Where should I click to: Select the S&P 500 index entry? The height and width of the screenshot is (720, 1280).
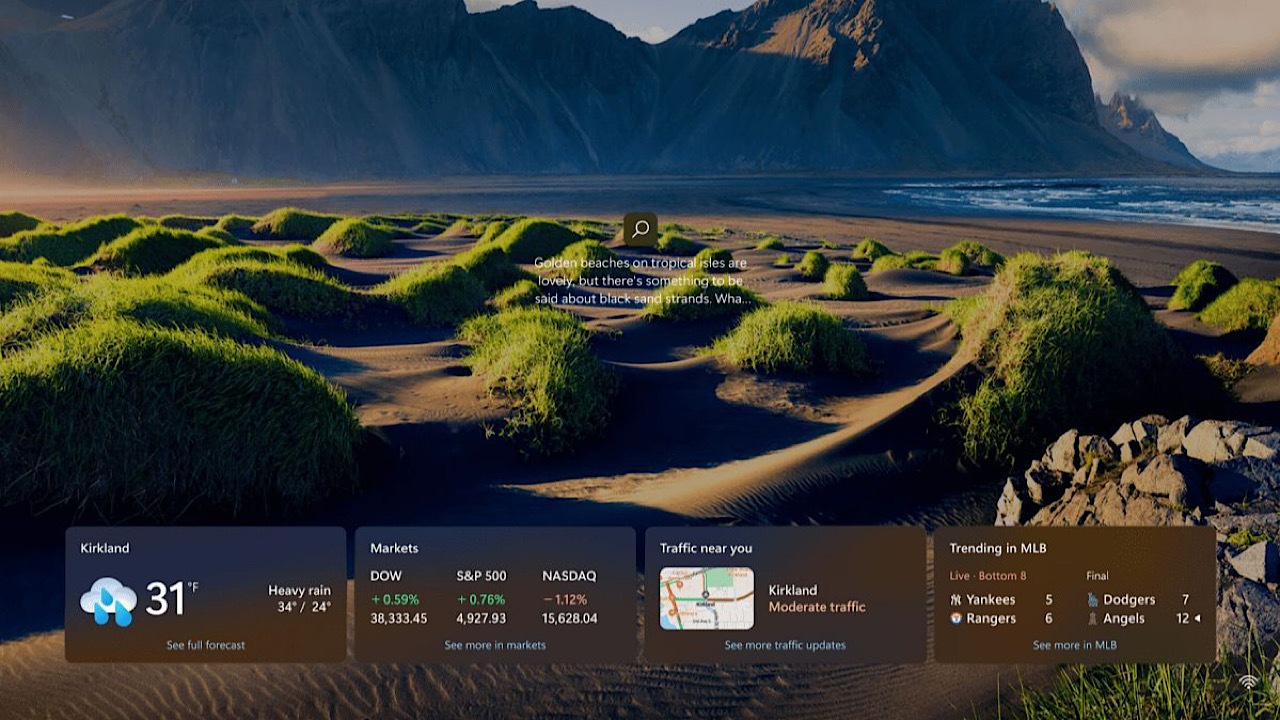482,597
